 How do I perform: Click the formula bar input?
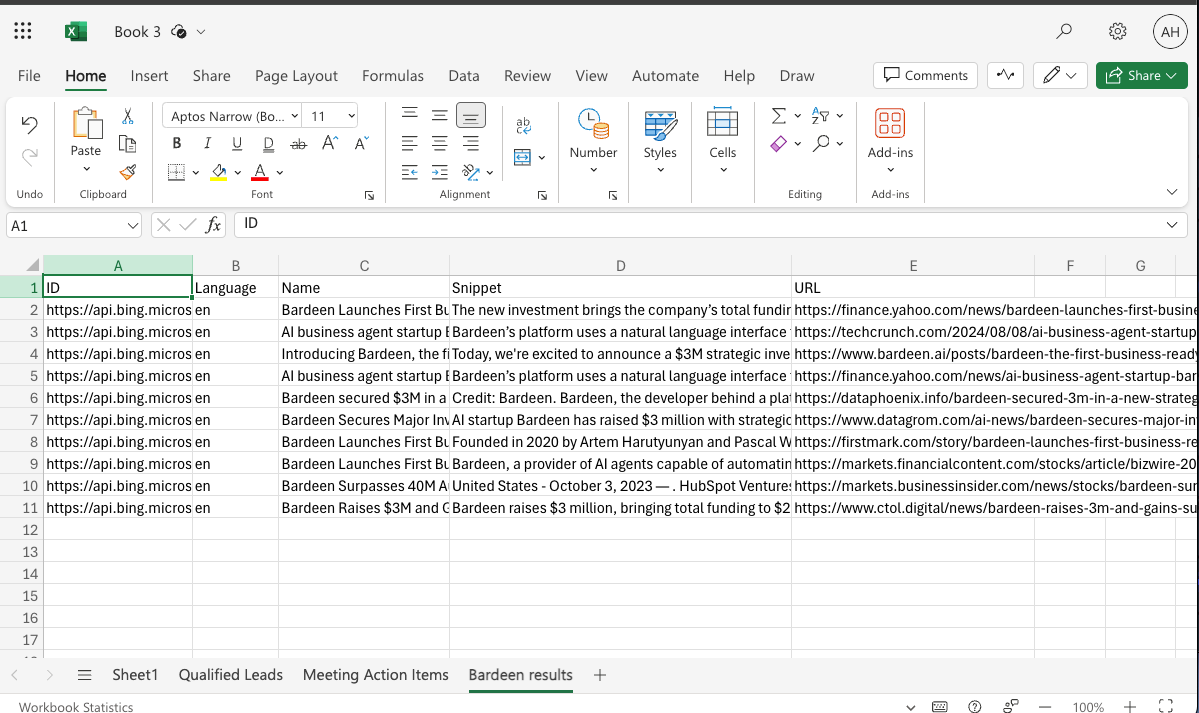tap(710, 224)
